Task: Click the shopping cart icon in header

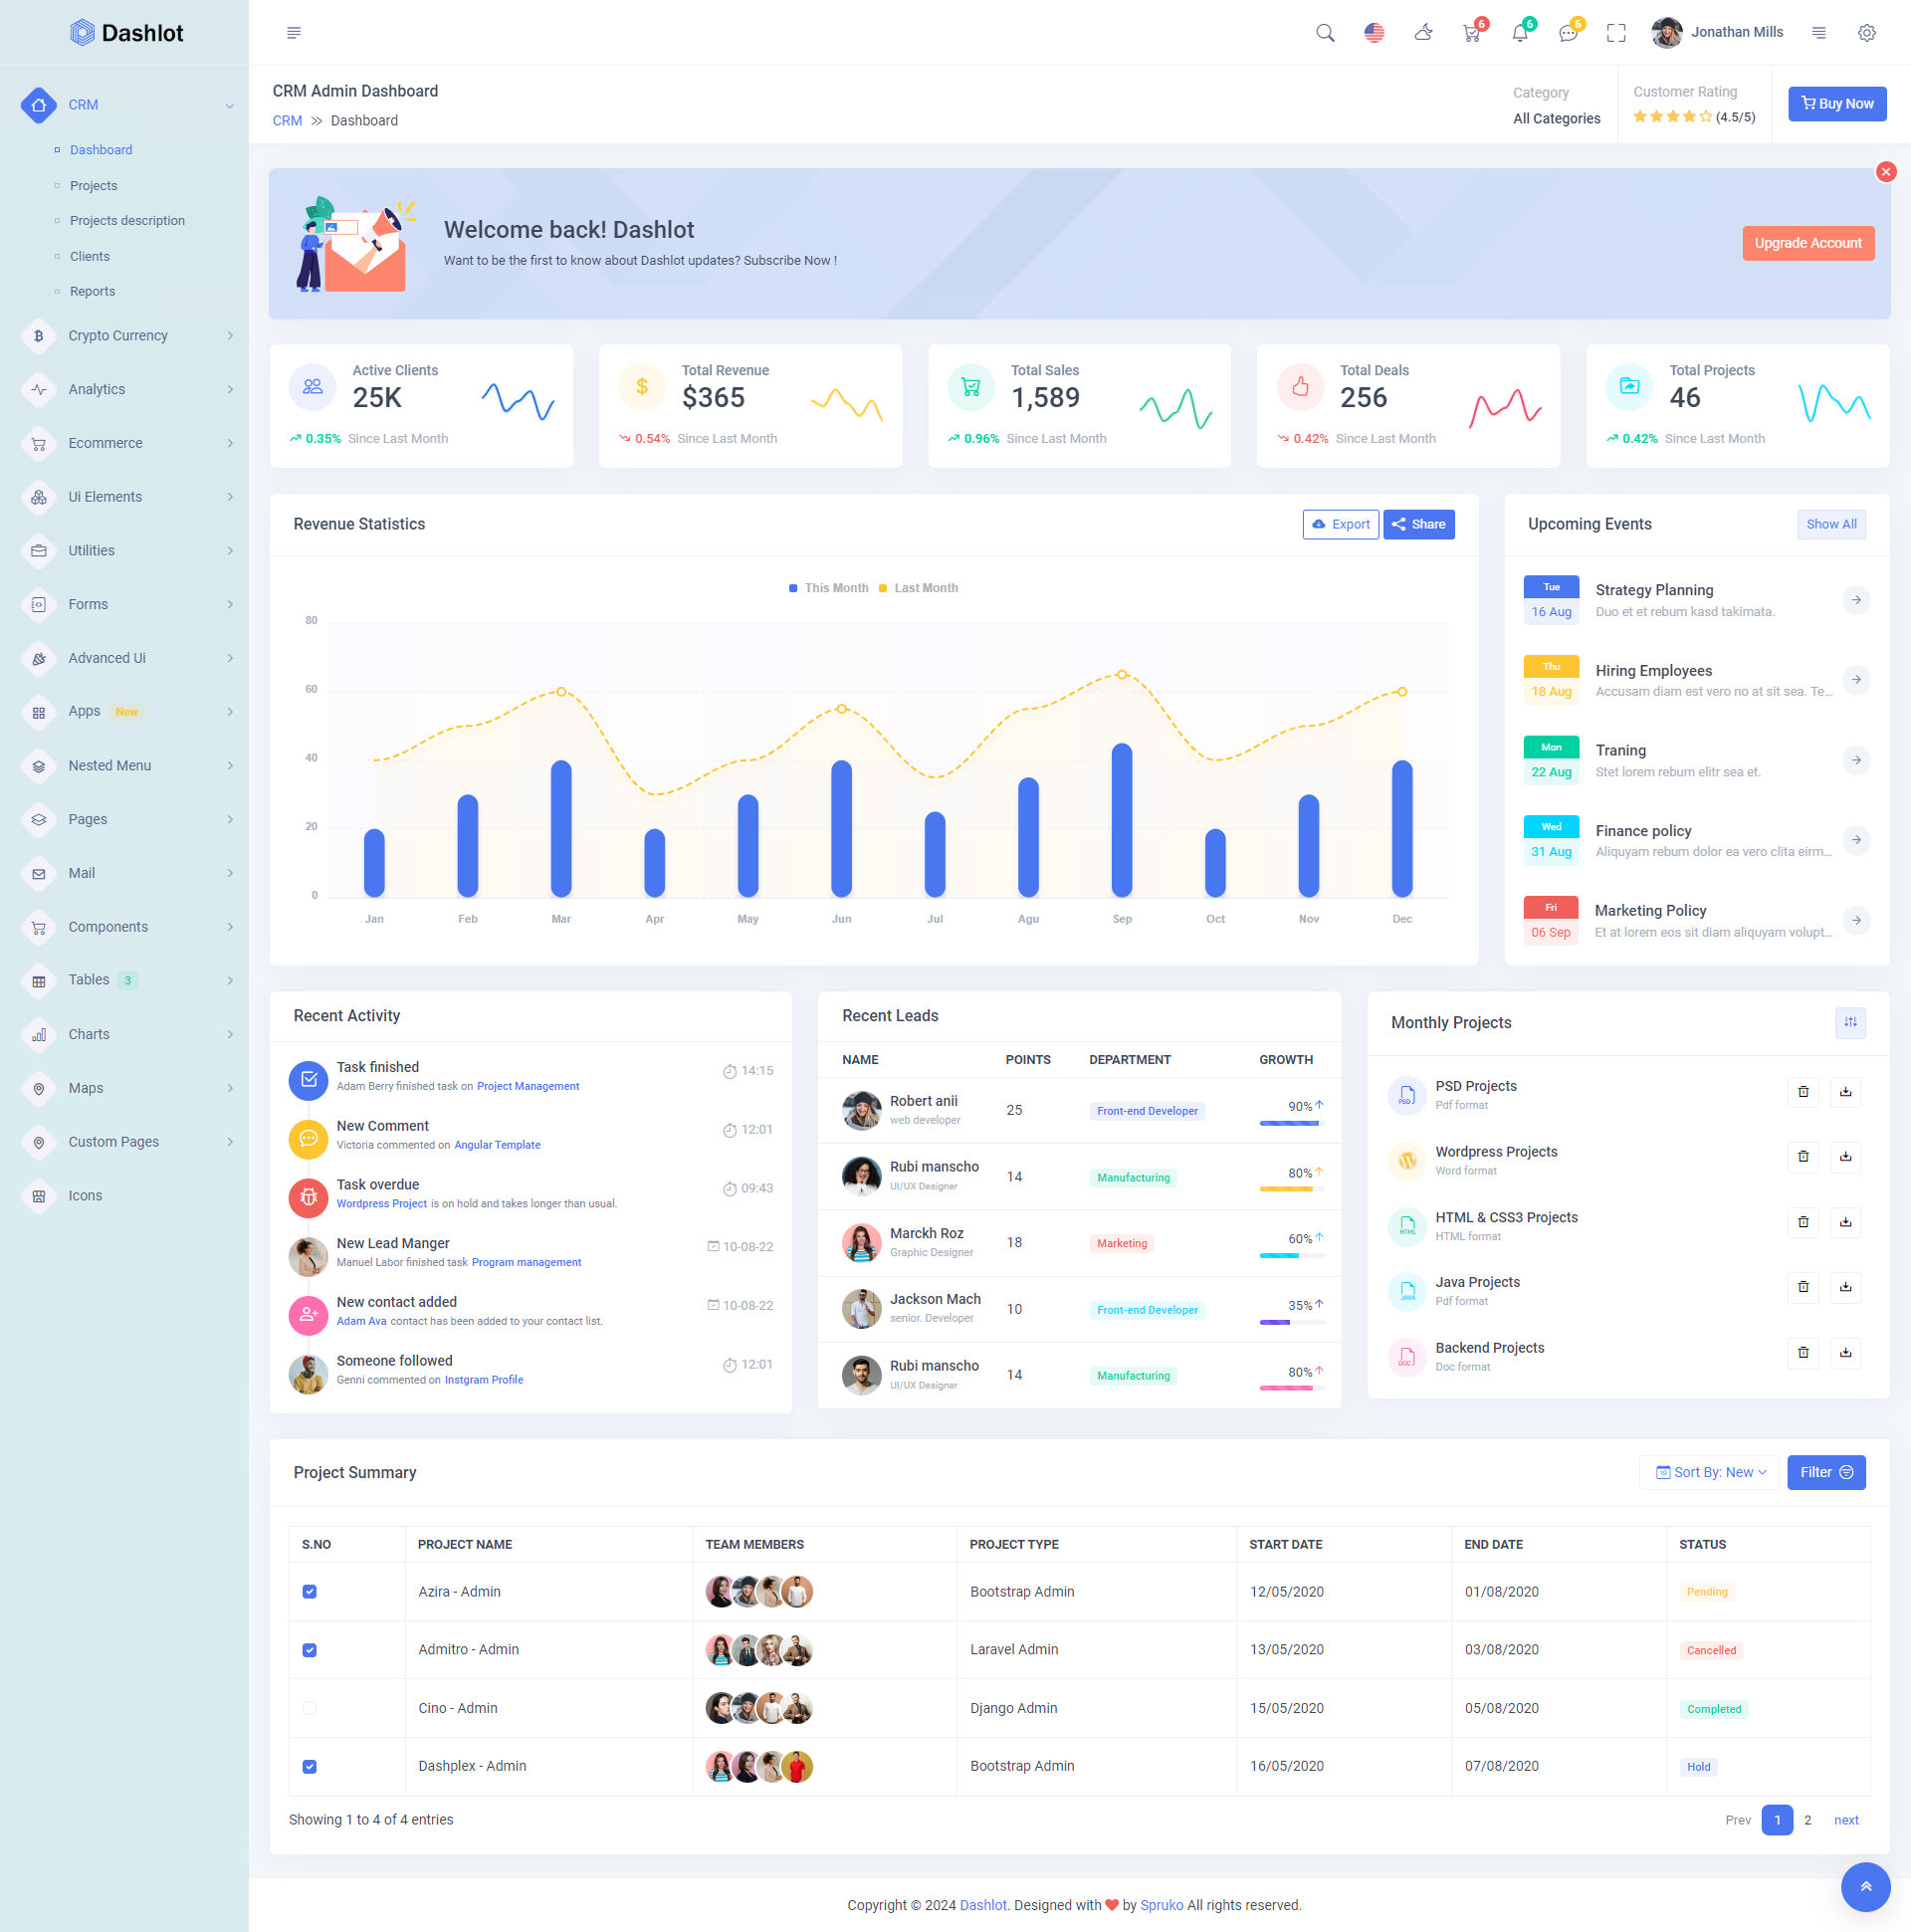Action: pyautogui.click(x=1470, y=33)
